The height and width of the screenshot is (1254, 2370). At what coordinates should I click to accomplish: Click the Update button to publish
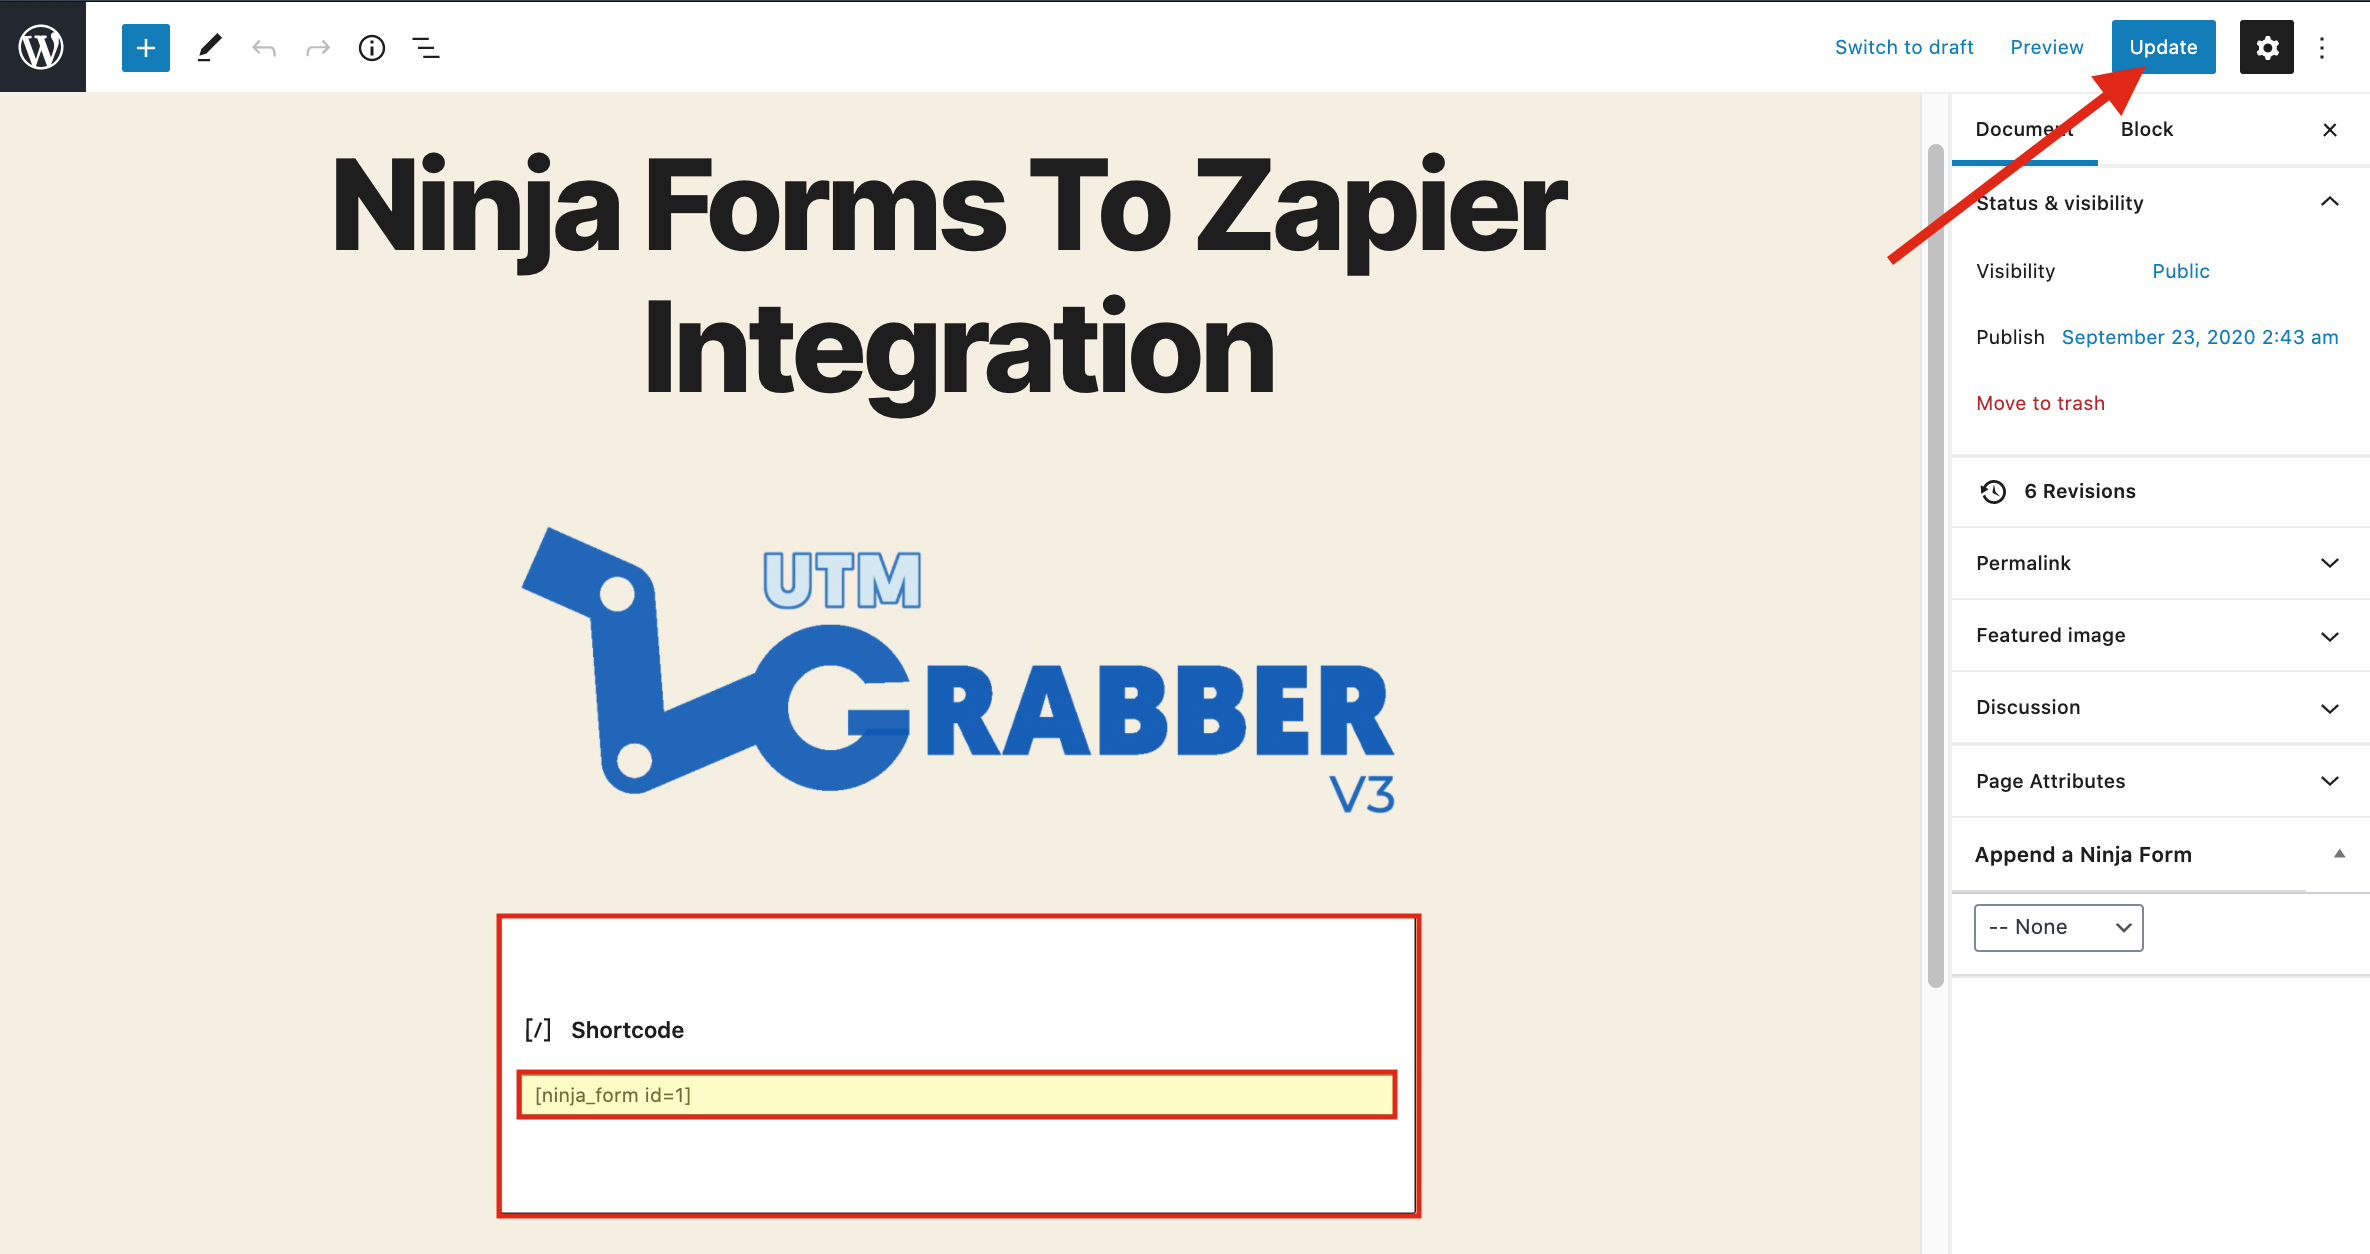[2162, 45]
